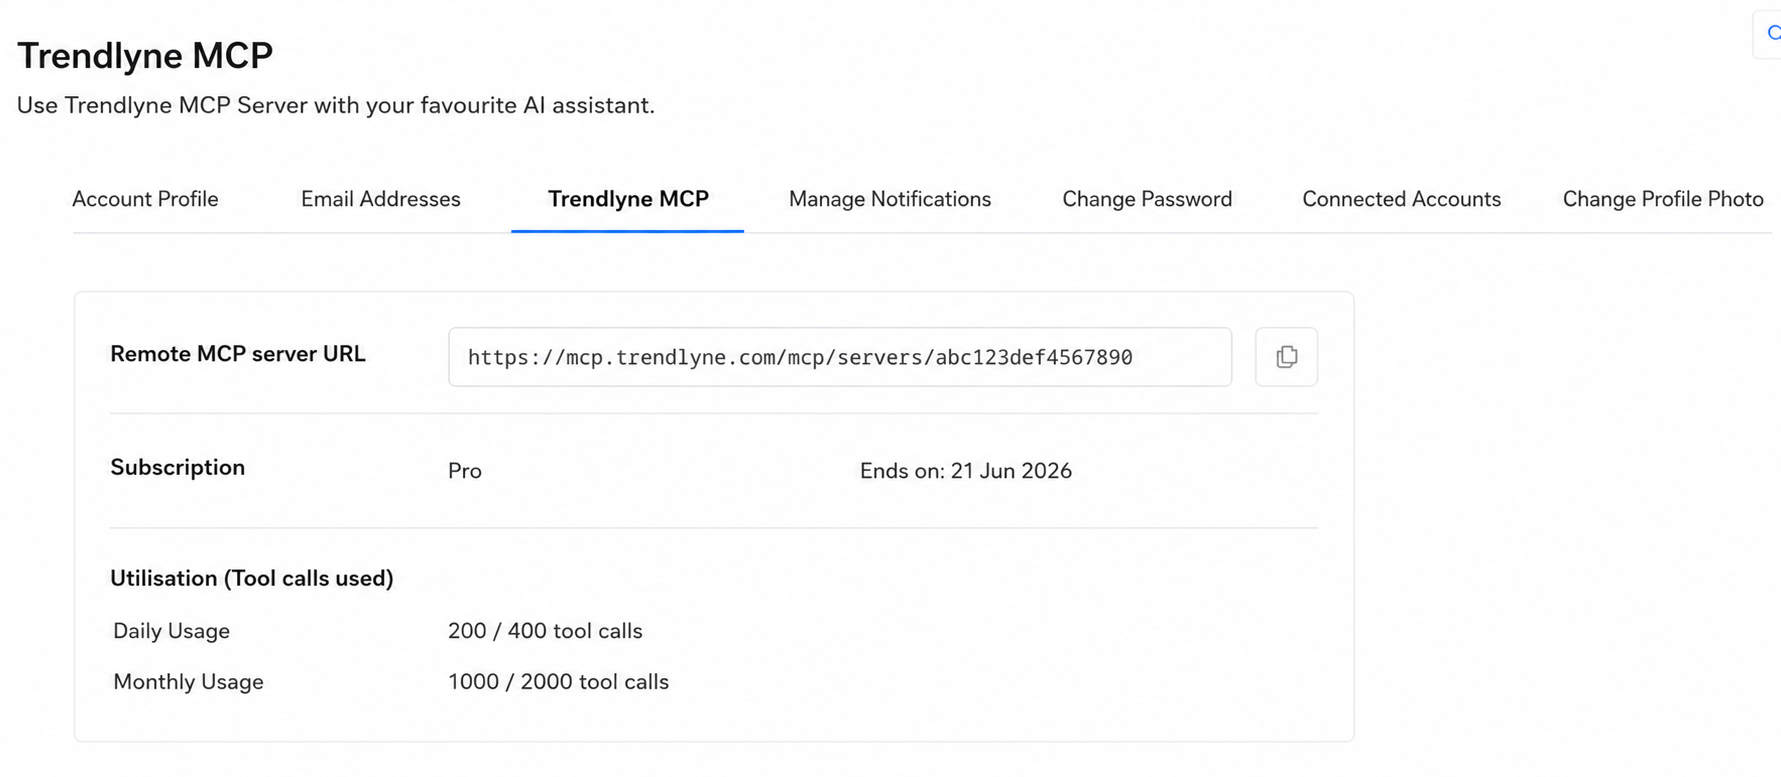Open Change Profile Photo tab
The image size is (1781, 777).
coord(1663,199)
